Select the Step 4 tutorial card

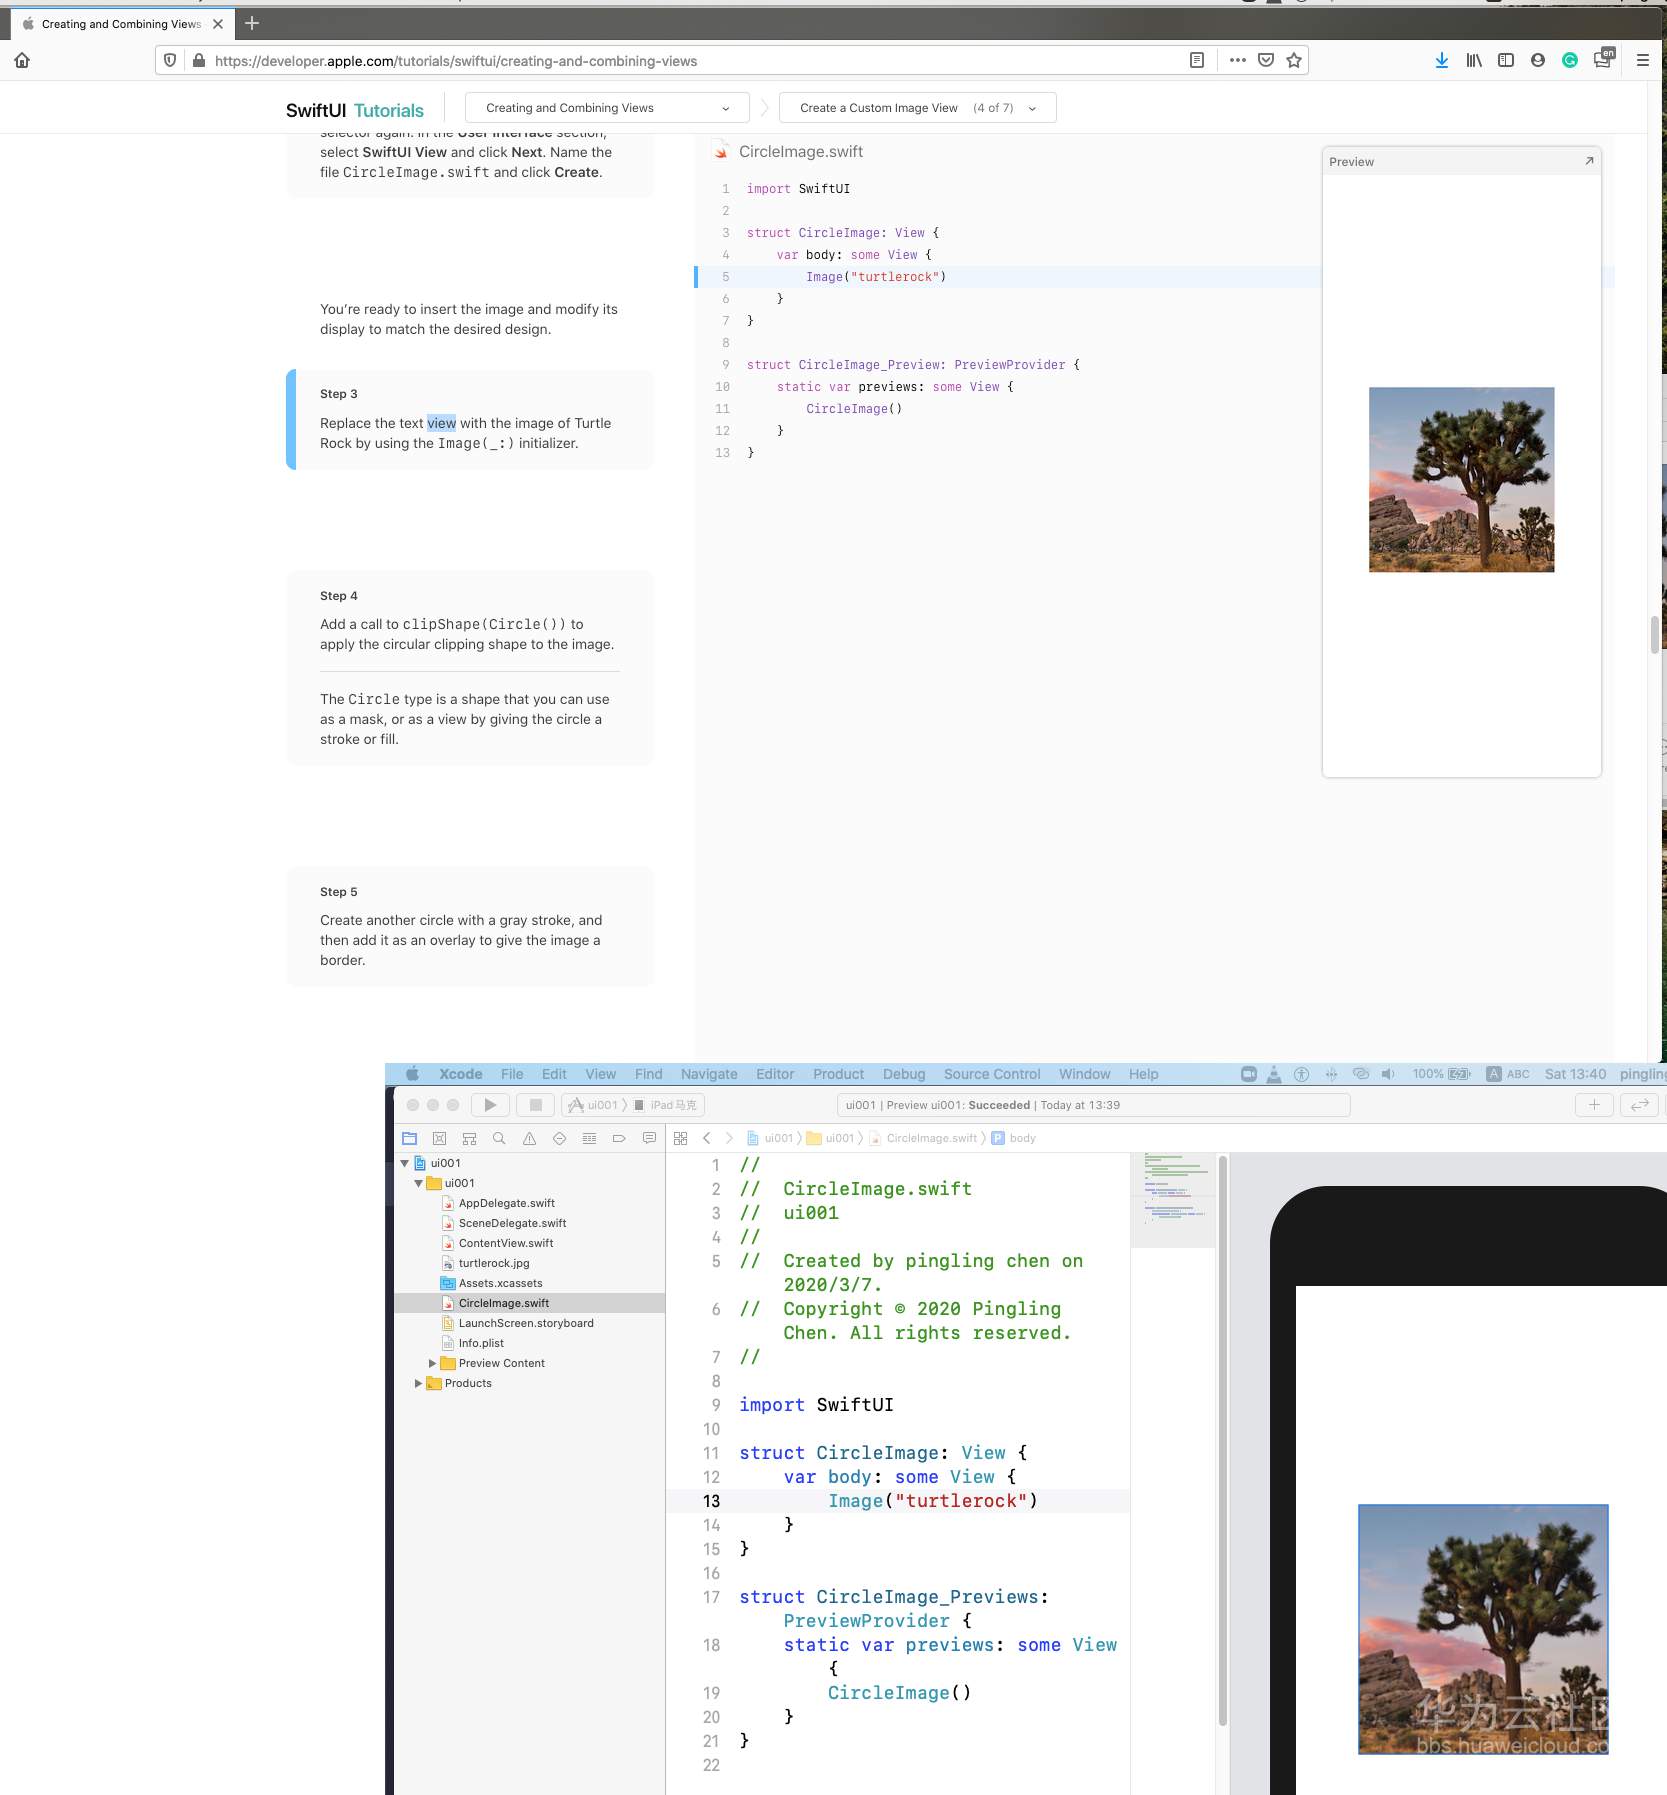[470, 667]
